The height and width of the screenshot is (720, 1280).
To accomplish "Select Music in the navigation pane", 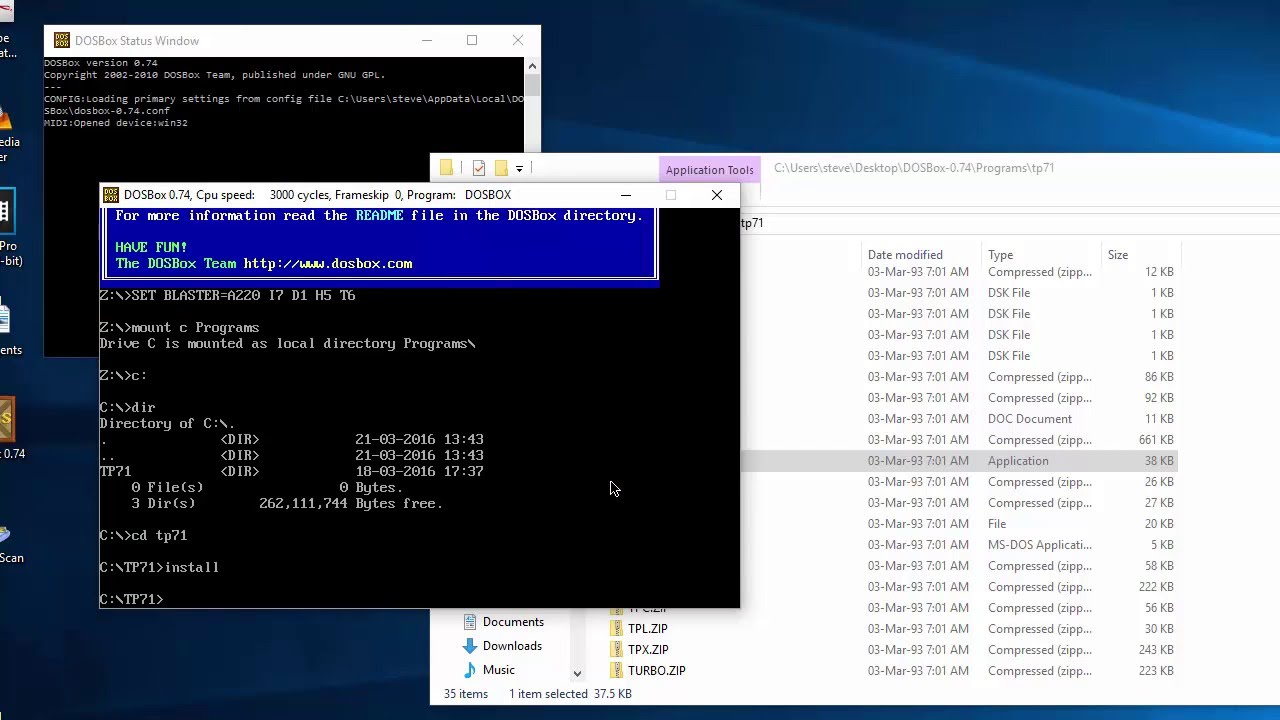I will (499, 670).
